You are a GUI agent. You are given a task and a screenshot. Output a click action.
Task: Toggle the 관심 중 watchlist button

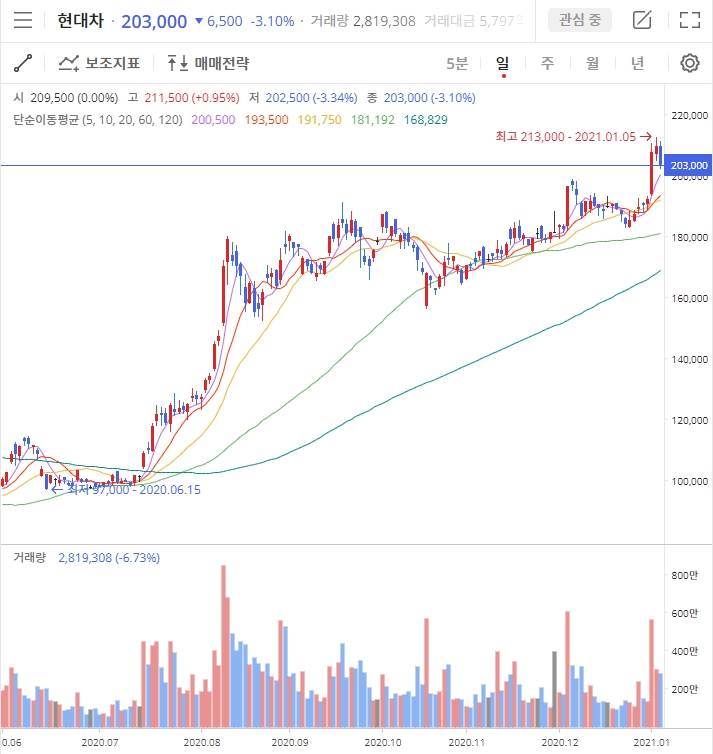(x=580, y=20)
